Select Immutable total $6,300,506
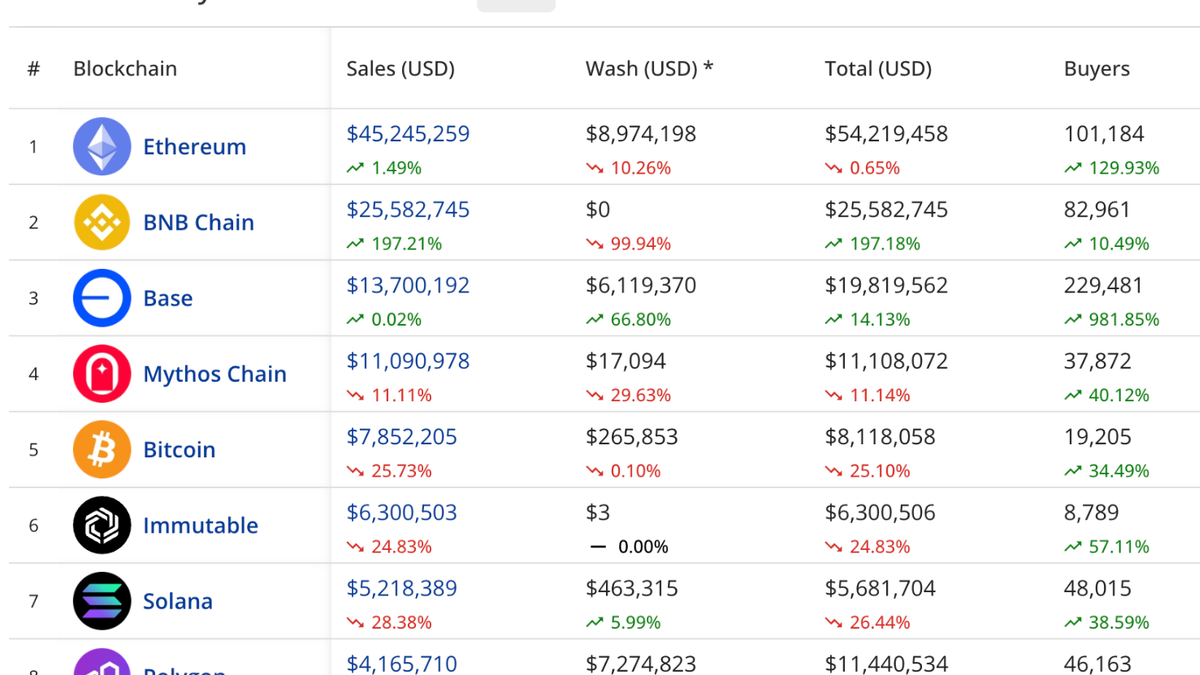This screenshot has height=675, width=1200. tap(881, 512)
